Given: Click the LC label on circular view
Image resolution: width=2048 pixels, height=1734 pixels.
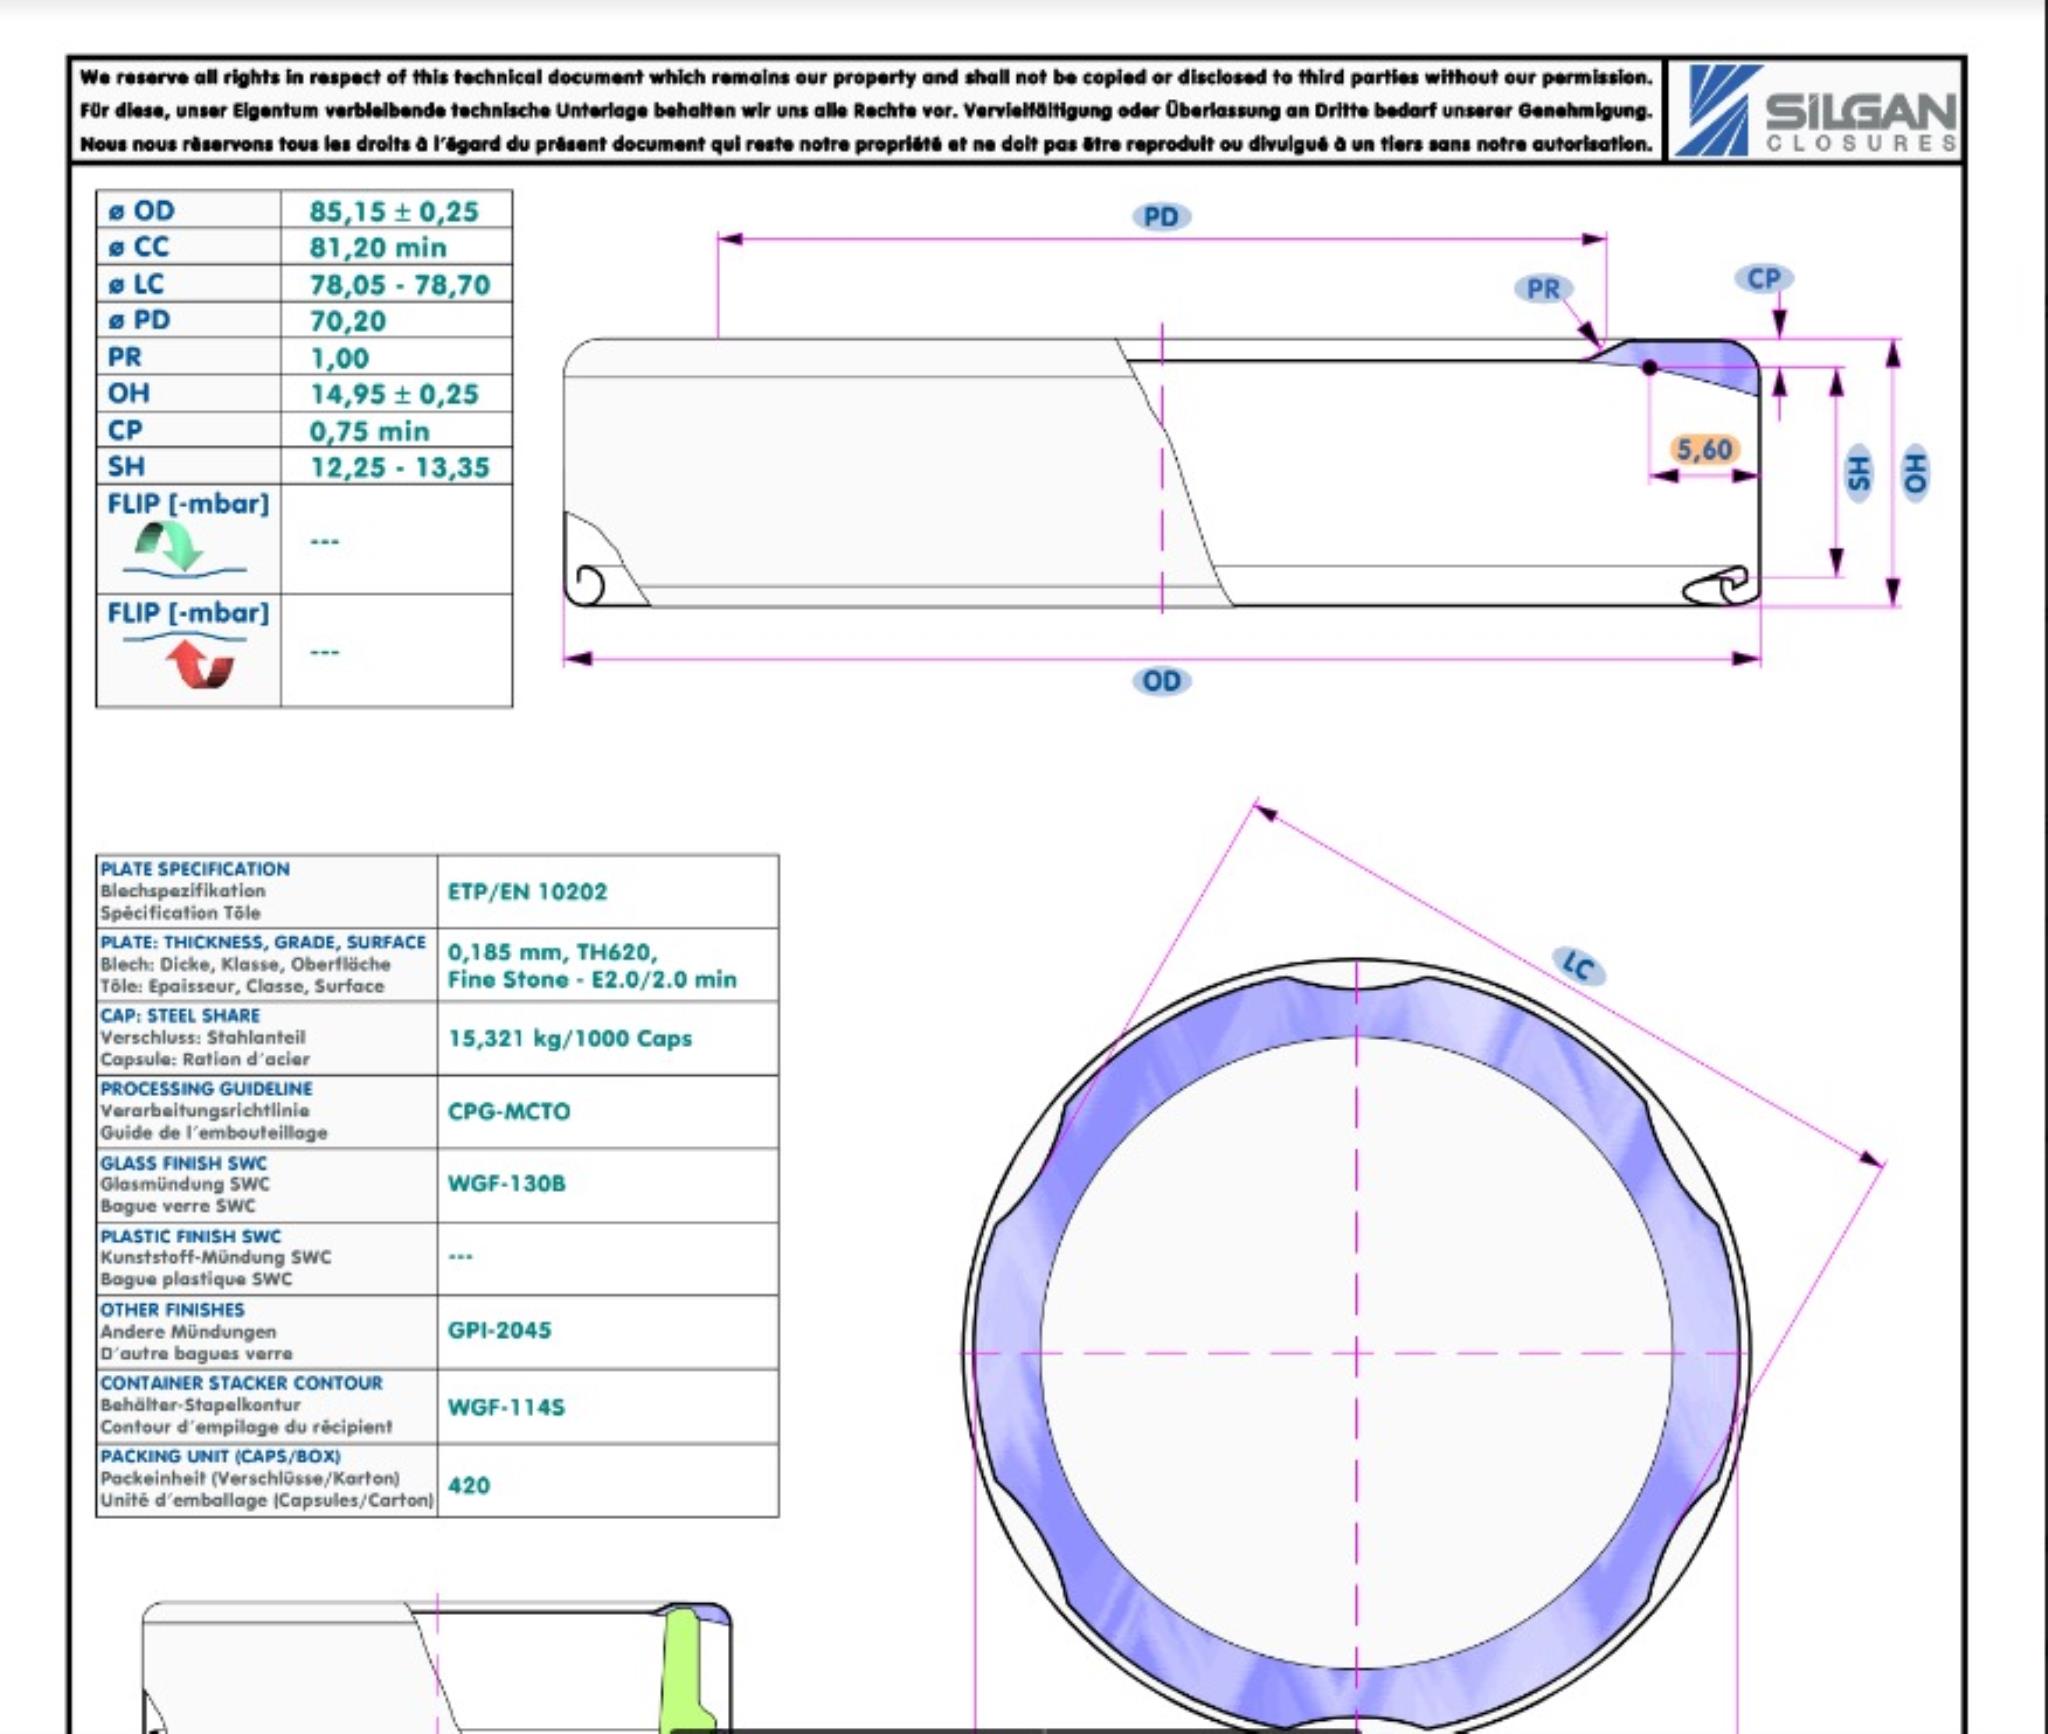Looking at the screenshot, I should (x=1579, y=967).
